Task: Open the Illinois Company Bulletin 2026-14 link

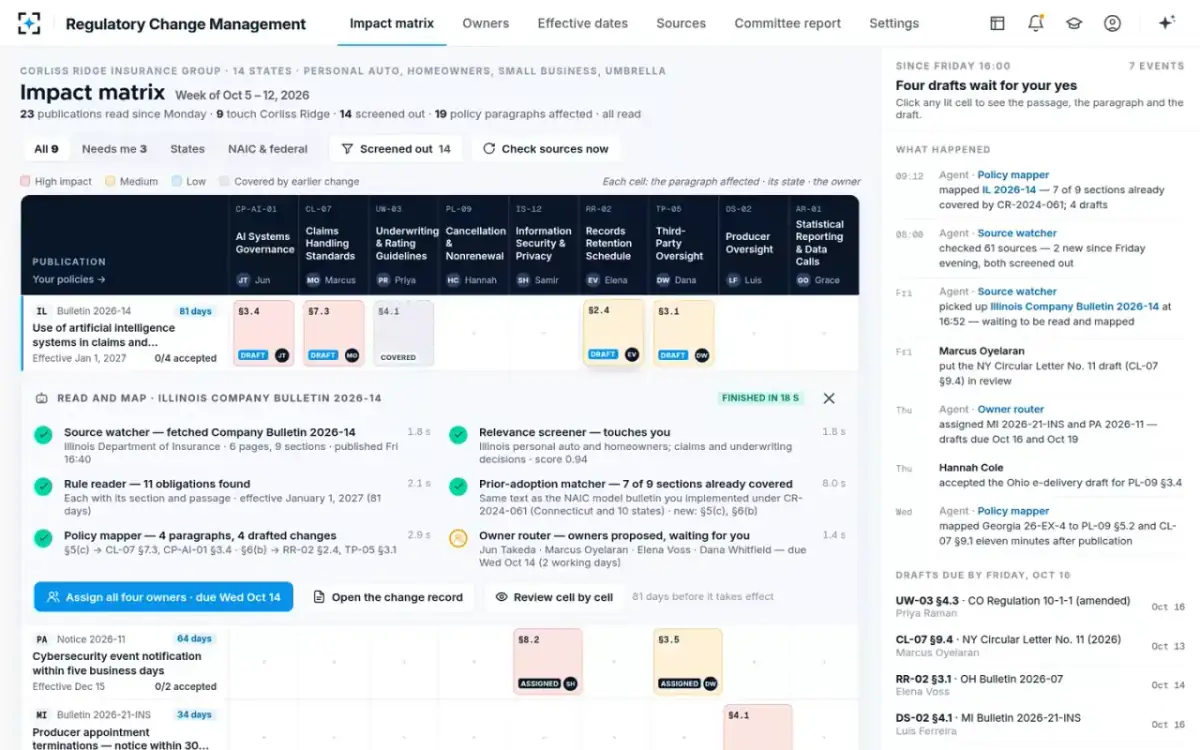Action: click(1075, 307)
